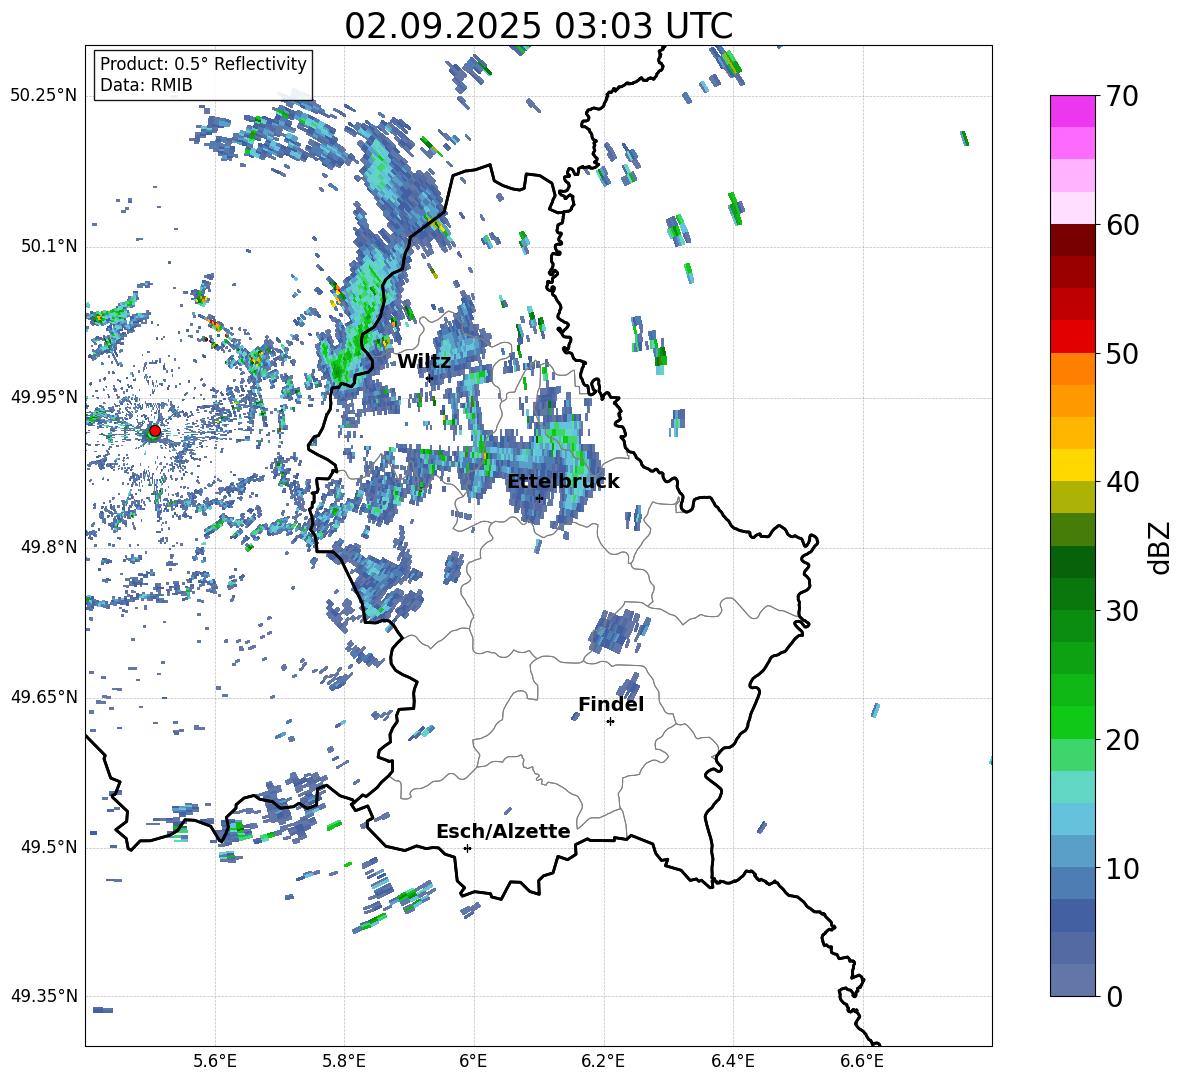
Task: Click the 6.4°E longitude label
Action: point(732,1061)
